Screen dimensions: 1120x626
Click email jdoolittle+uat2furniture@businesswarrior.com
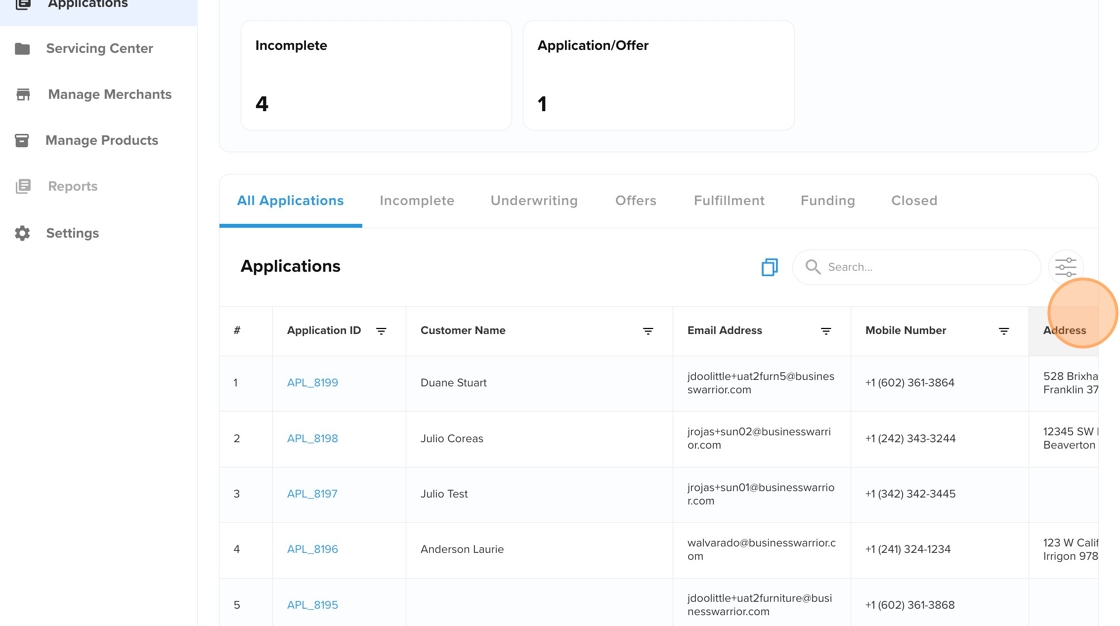tap(760, 605)
